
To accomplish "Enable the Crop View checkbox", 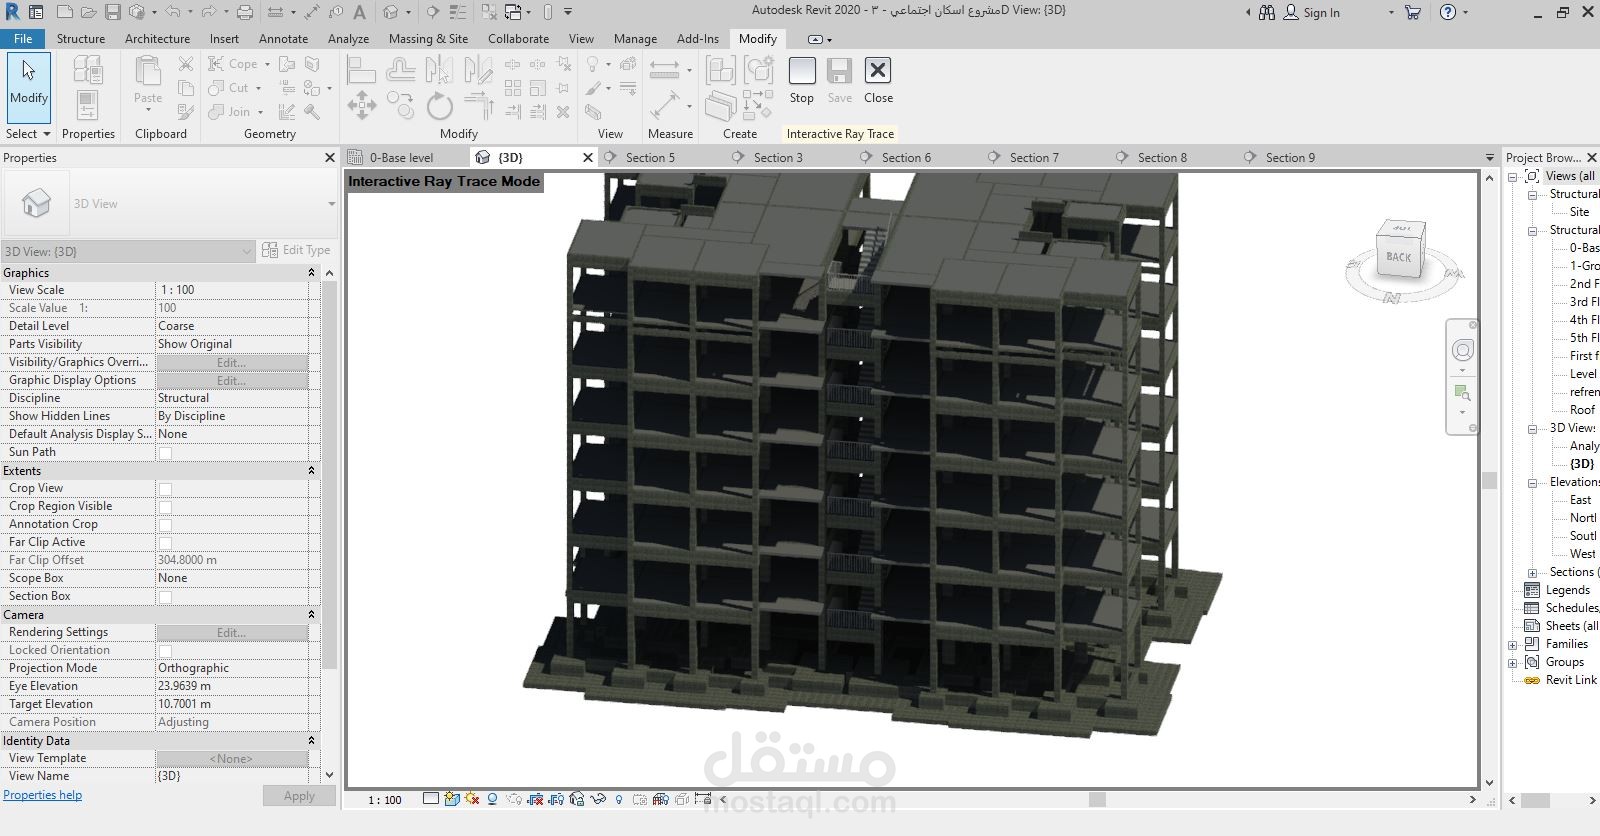I will point(166,489).
